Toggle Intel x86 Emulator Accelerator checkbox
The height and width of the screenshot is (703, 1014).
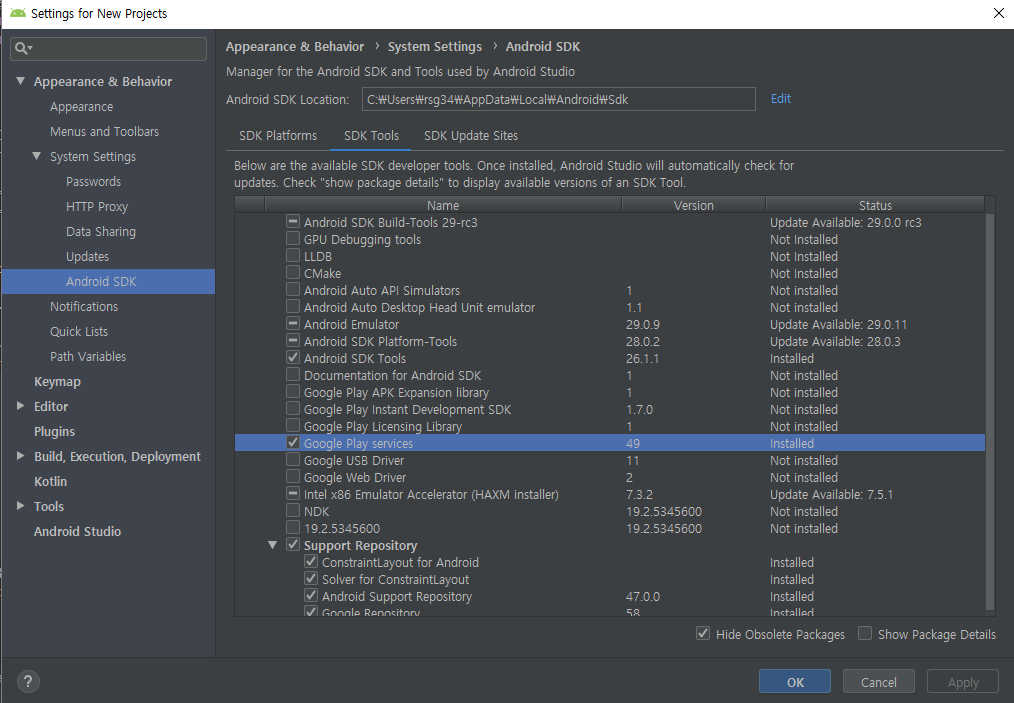click(293, 493)
